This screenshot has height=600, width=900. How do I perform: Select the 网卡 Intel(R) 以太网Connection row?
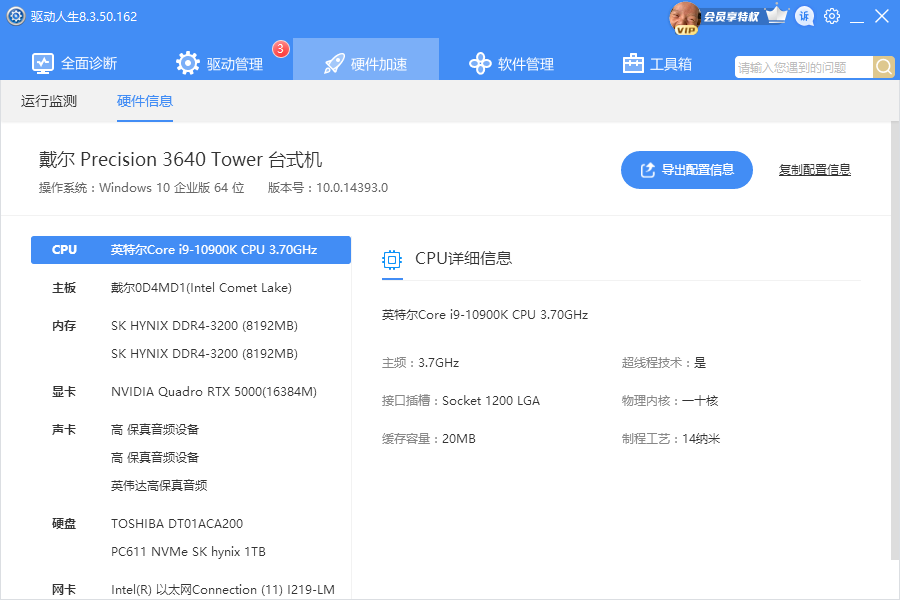point(191,590)
